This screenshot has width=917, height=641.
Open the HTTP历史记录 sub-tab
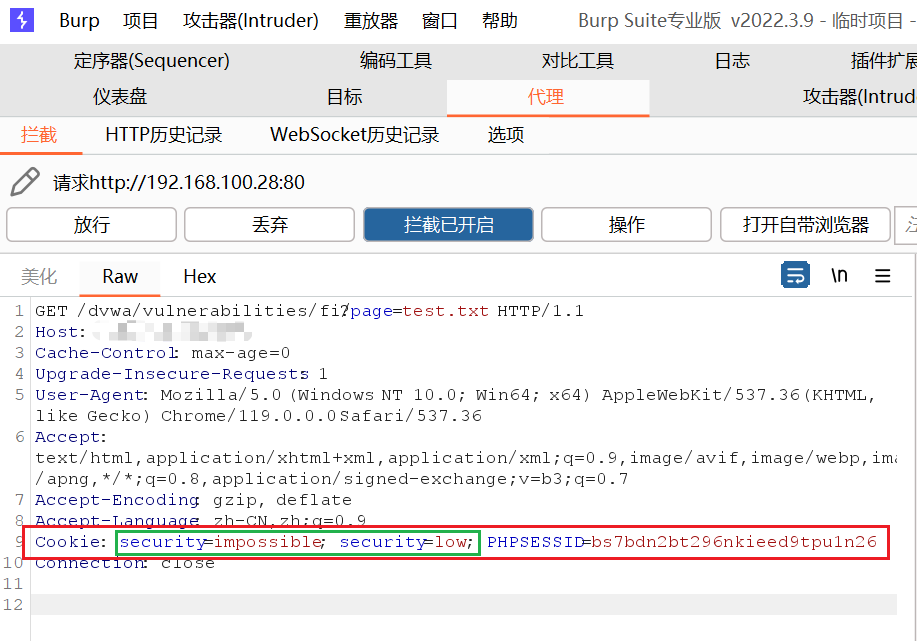tap(164, 135)
